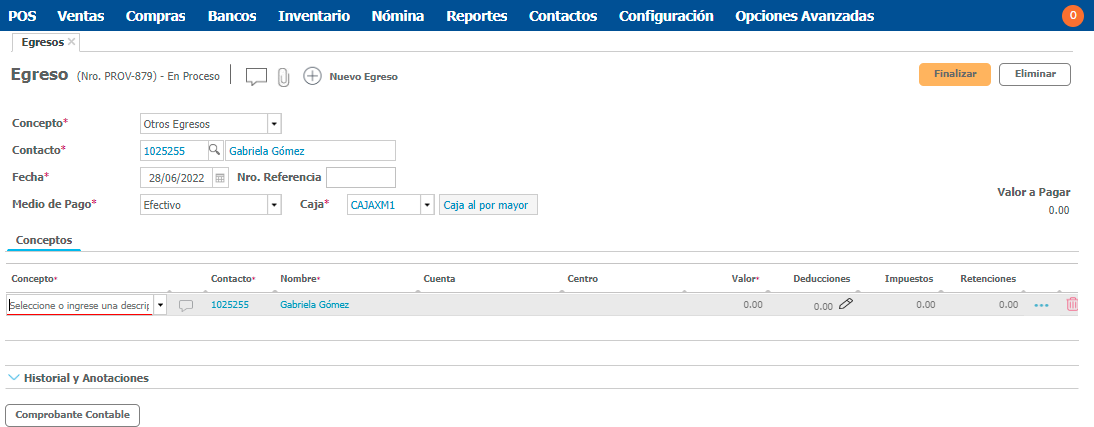
Task: Open the three-dots more options in row
Action: point(1041,305)
